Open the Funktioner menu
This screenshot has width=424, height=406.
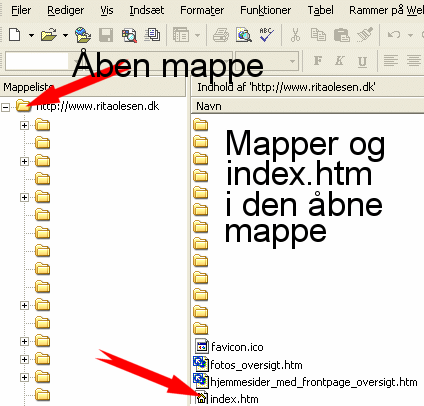tap(266, 10)
